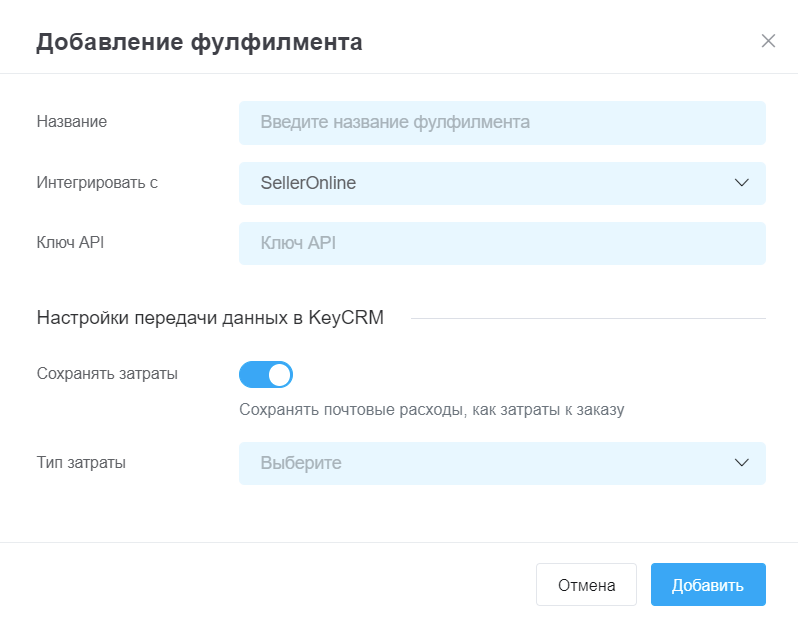The image size is (798, 620).
Task: Focus the Ключ API input field
Action: pos(502,243)
